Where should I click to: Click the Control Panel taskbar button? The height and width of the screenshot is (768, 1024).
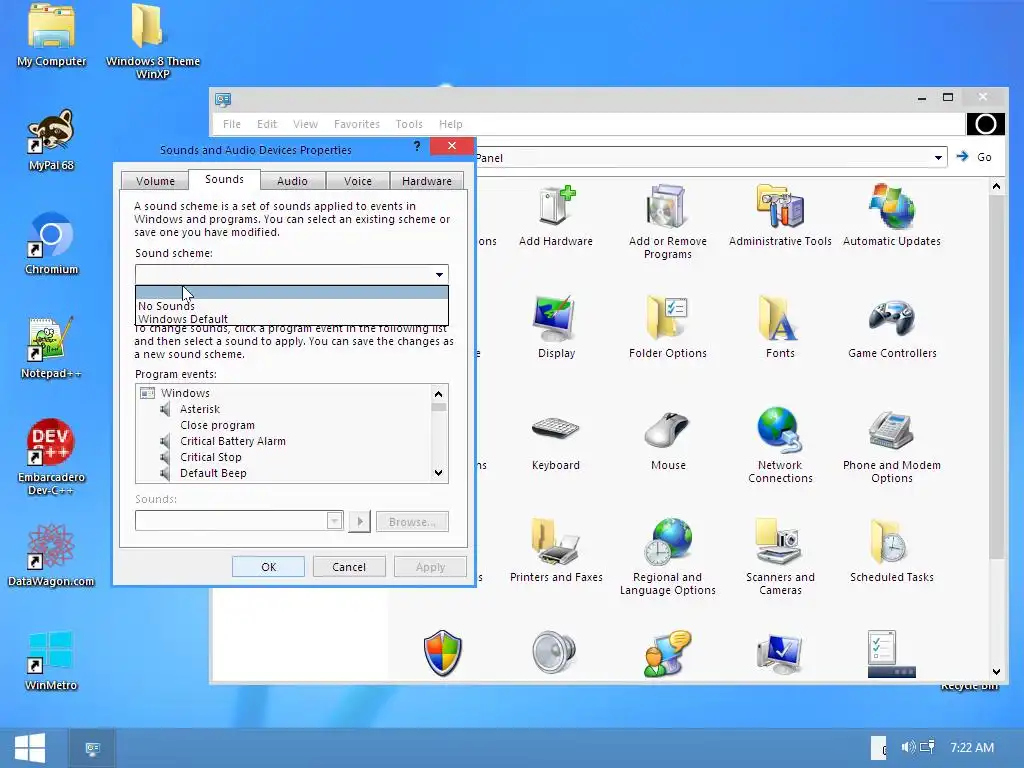tap(93, 748)
